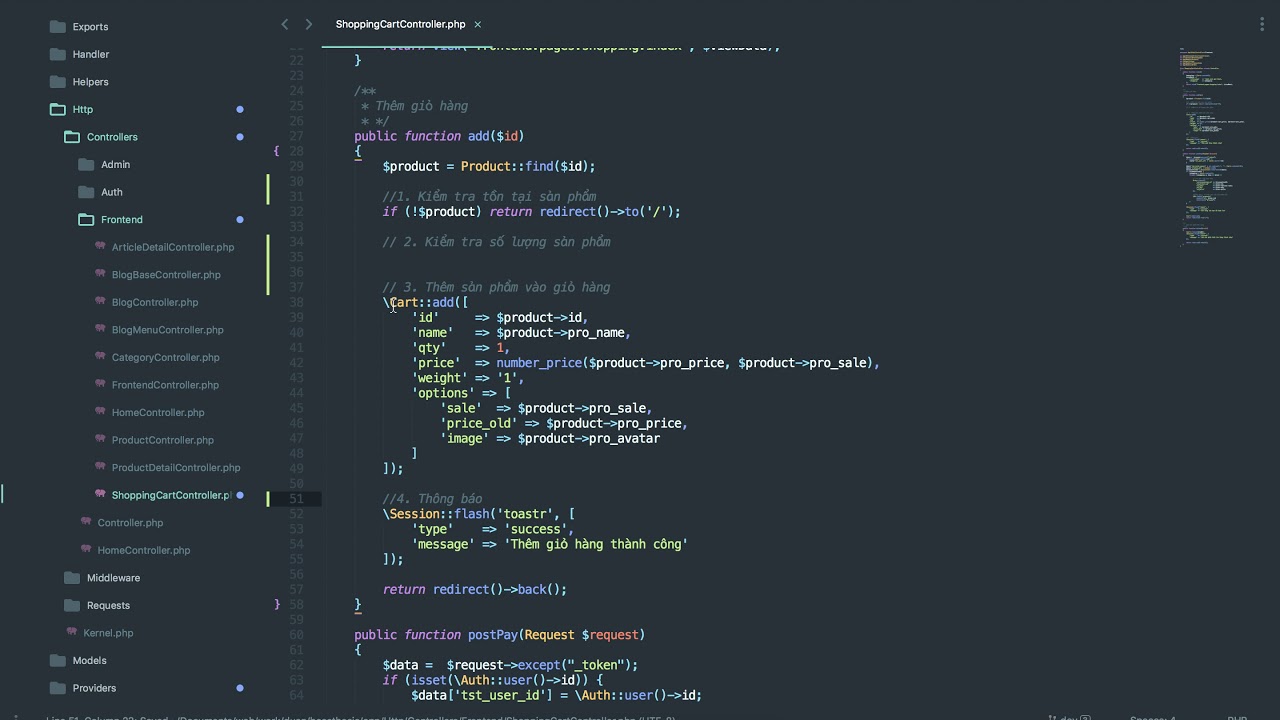This screenshot has height=720, width=1280.
Task: Click '\Cart::add([' on line 38
Action: [x=425, y=302]
